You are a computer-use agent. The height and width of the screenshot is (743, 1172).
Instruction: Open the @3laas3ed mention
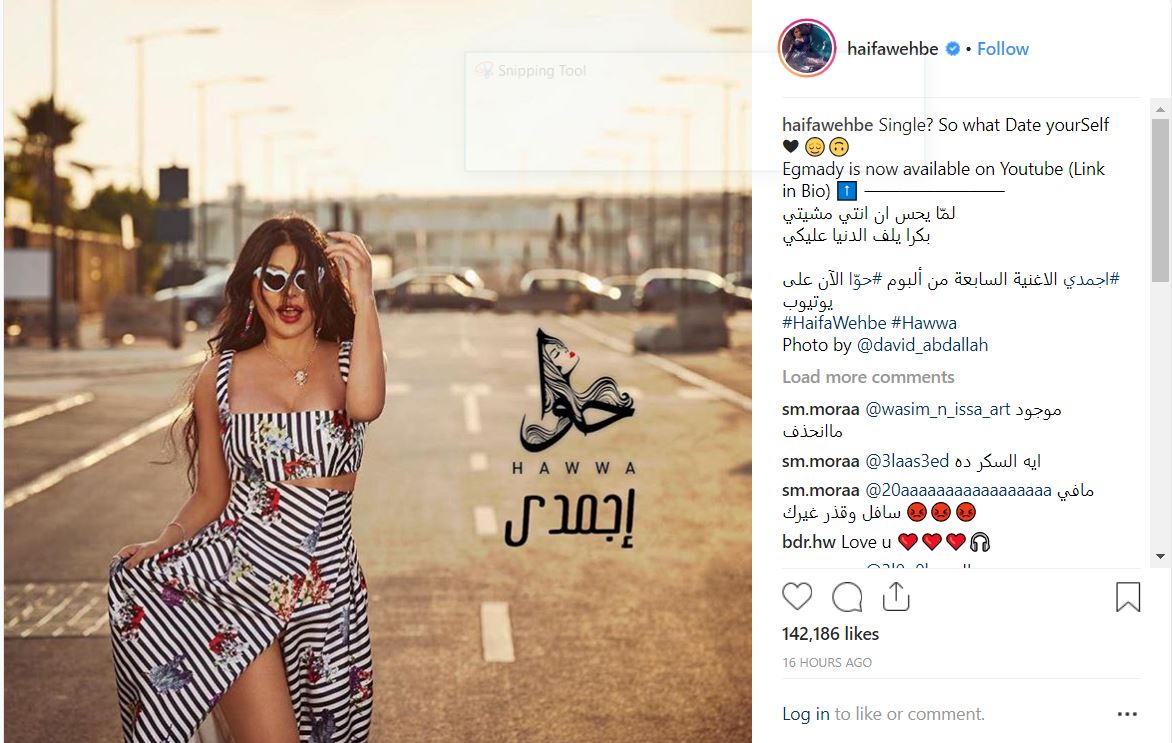pyautogui.click(x=907, y=461)
